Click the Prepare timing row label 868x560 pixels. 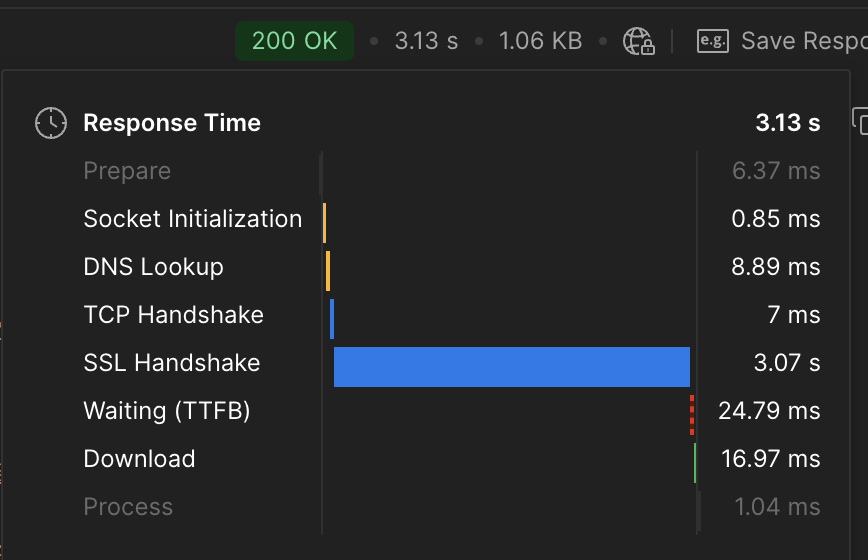coord(127,171)
